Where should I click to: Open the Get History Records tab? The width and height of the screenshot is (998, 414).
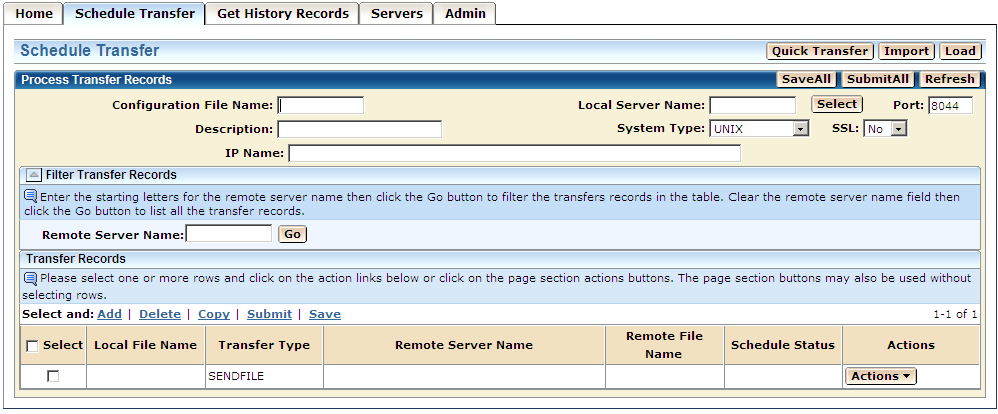tap(283, 14)
